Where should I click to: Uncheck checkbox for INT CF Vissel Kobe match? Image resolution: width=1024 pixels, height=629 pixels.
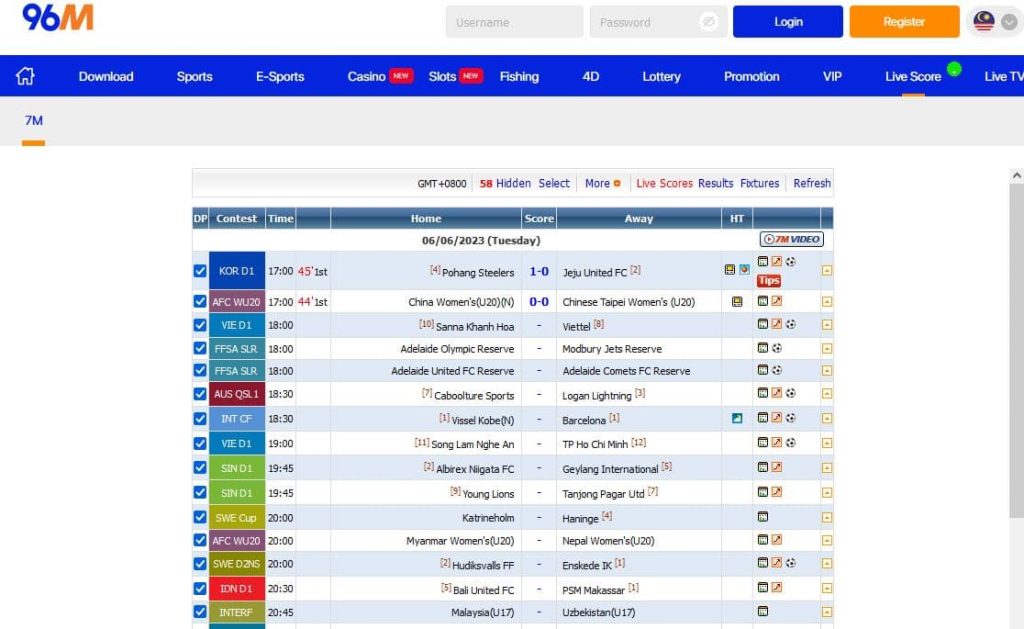coord(200,419)
